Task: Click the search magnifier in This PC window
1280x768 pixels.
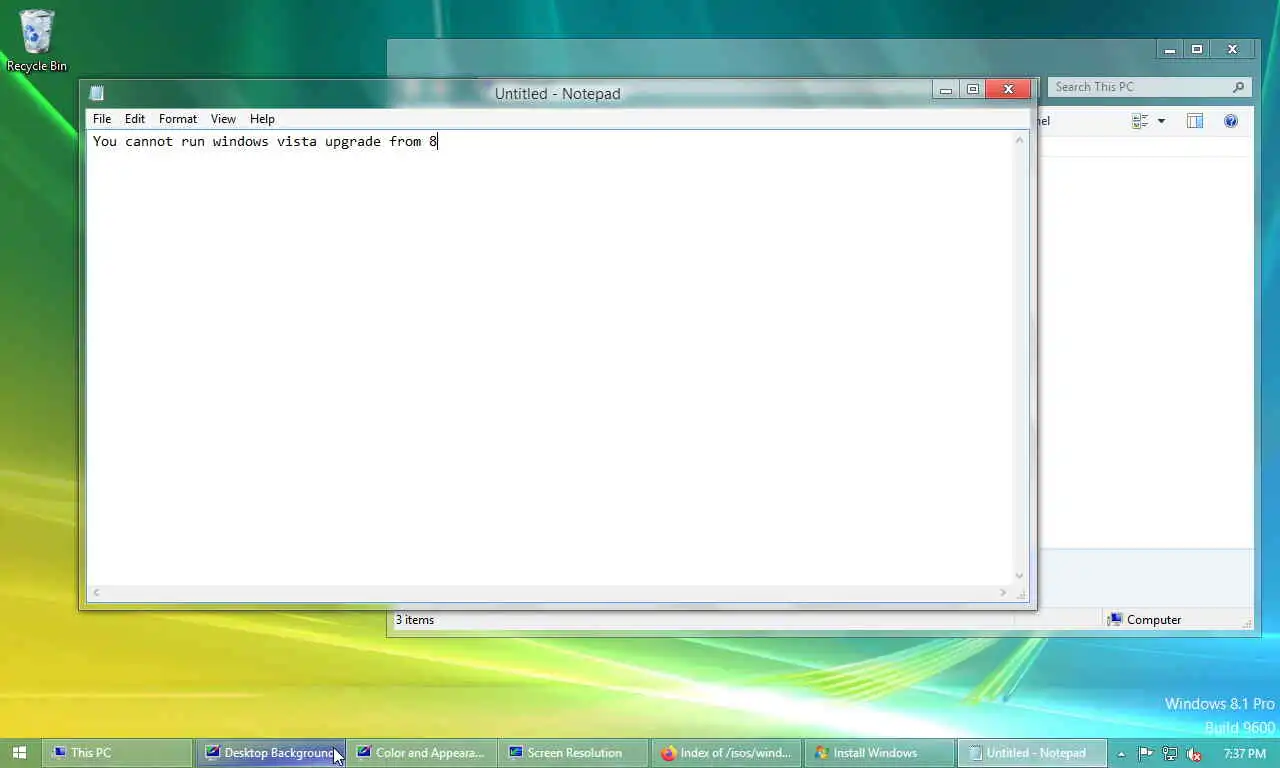Action: (x=1238, y=87)
